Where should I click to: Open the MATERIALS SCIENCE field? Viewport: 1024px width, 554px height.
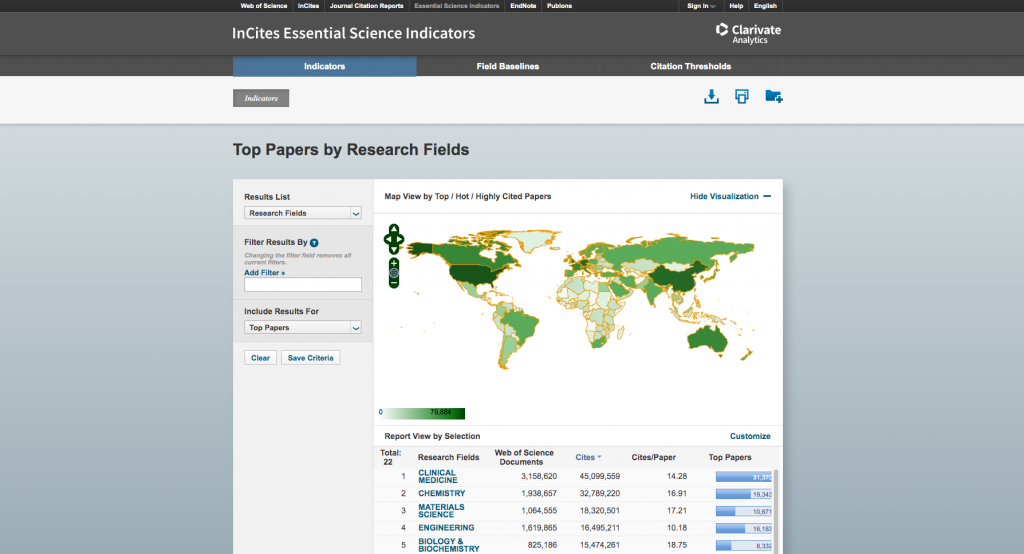pos(441,510)
